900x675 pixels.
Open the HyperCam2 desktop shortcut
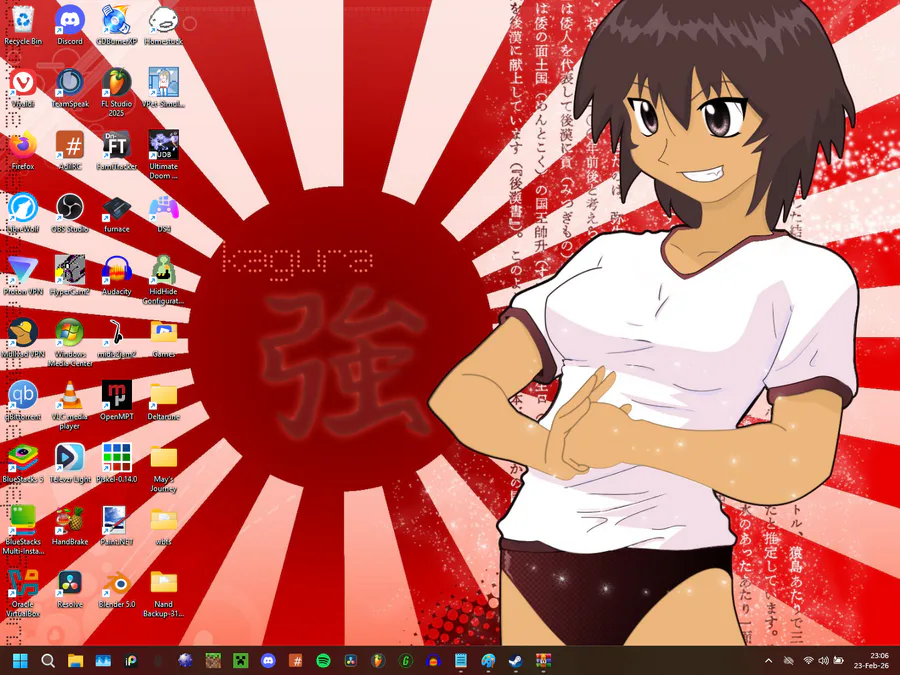pos(70,276)
